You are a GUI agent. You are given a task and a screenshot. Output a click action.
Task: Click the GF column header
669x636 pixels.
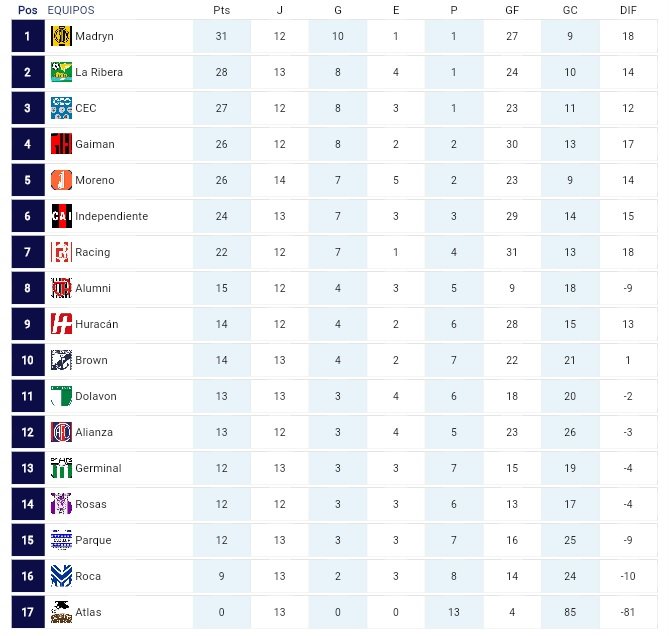tap(512, 10)
